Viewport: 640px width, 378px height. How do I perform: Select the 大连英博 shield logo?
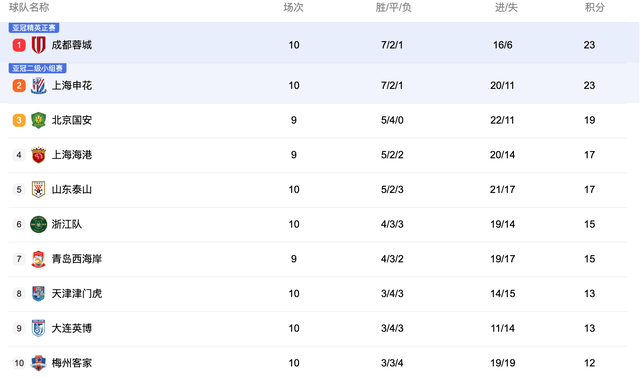pyautogui.click(x=38, y=328)
